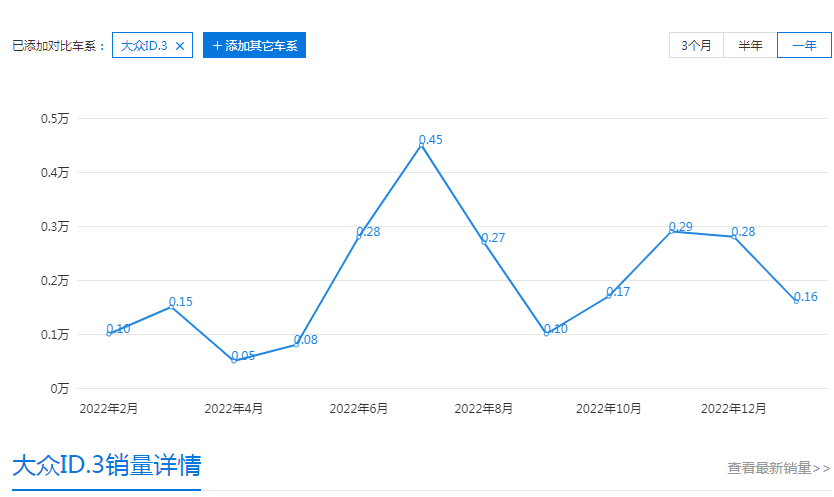The width and height of the screenshot is (834, 497).
Task: Click the 2022年4月 axis label
Action: coord(233,409)
